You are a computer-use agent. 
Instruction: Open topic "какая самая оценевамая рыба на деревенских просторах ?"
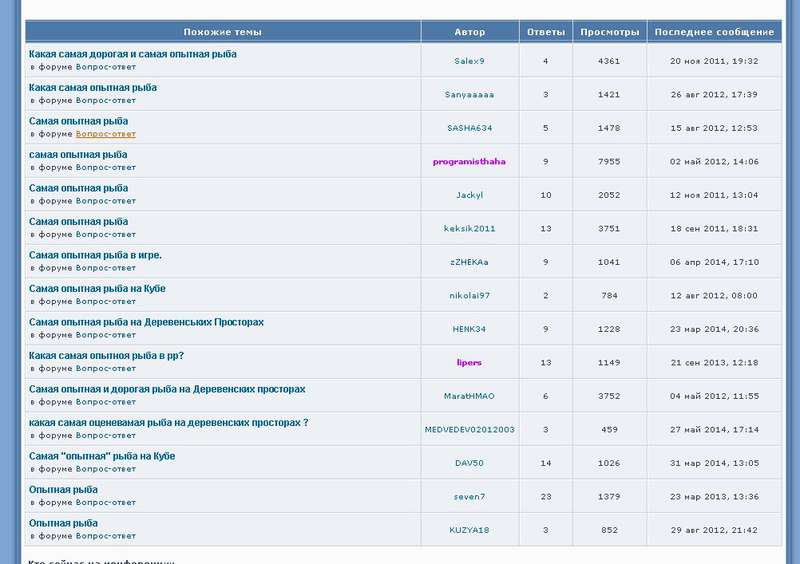(x=169, y=423)
